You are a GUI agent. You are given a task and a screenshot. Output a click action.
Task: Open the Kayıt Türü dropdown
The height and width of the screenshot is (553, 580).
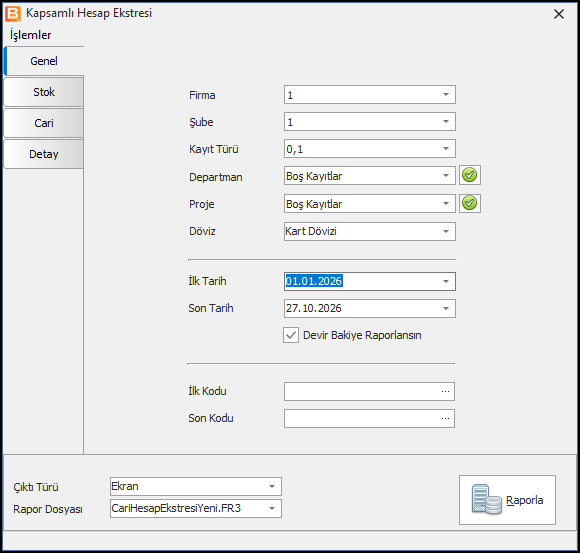tap(446, 149)
